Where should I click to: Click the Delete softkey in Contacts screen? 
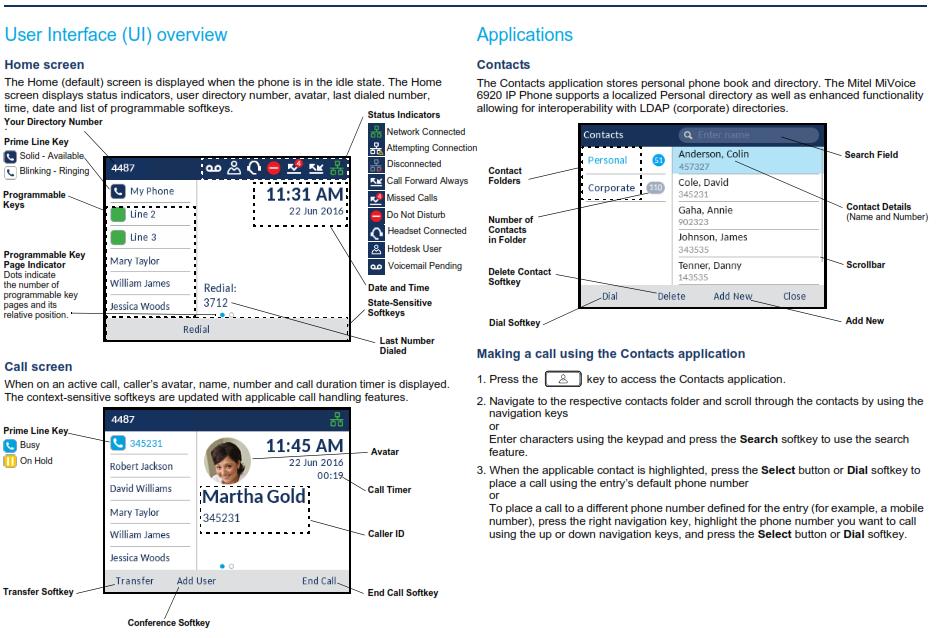(672, 296)
